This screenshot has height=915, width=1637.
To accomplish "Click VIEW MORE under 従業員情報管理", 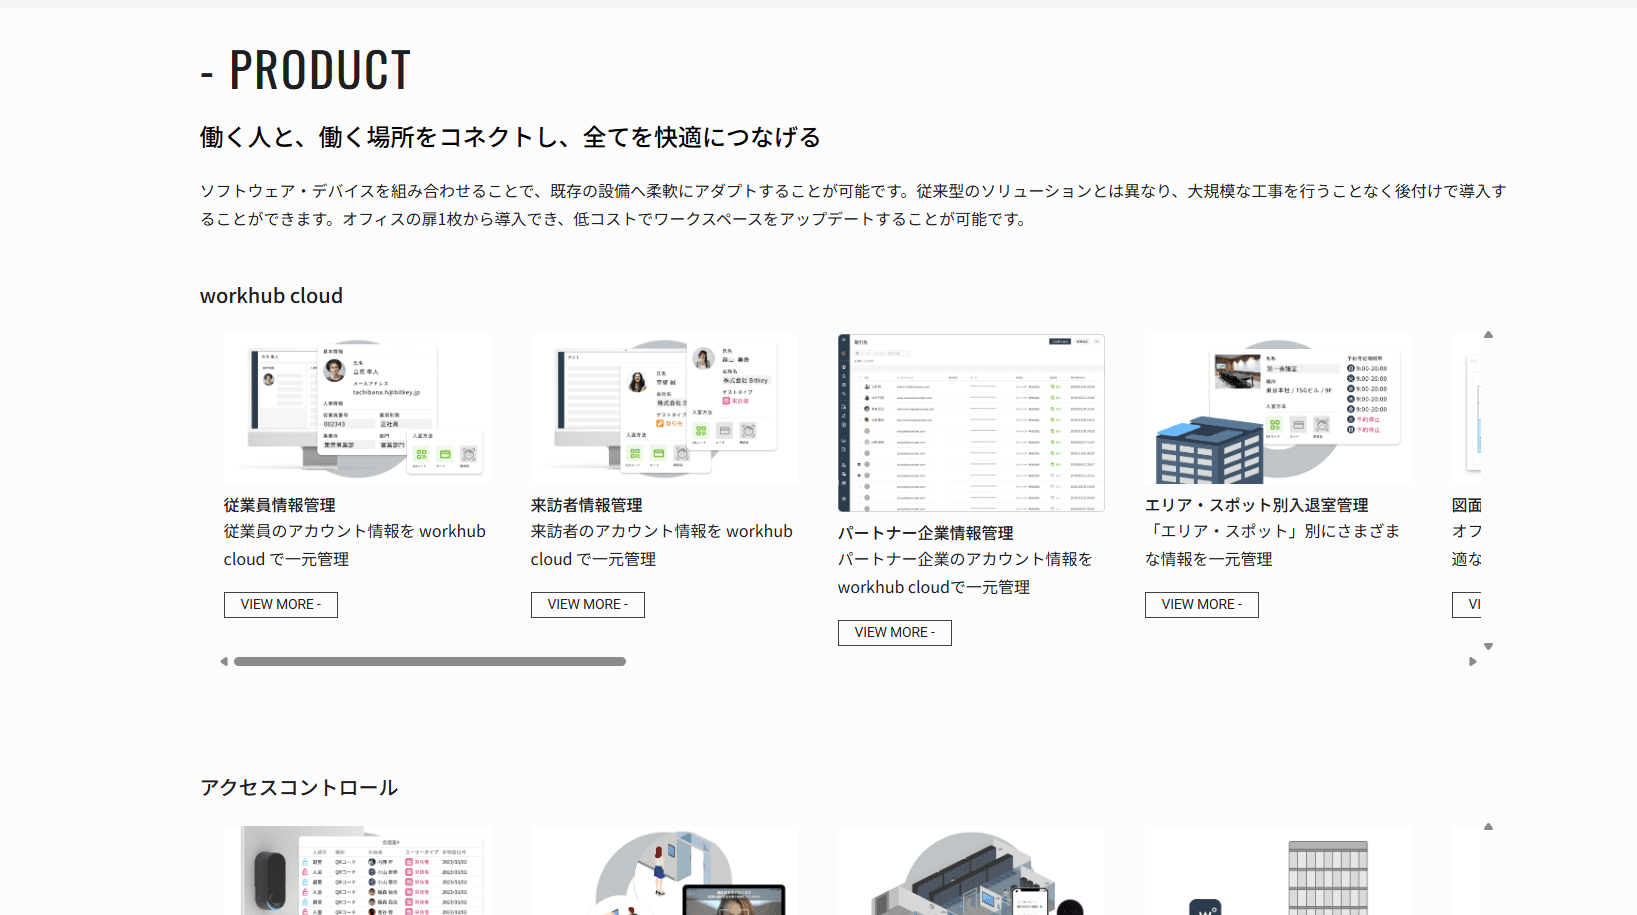I will 280,605.
